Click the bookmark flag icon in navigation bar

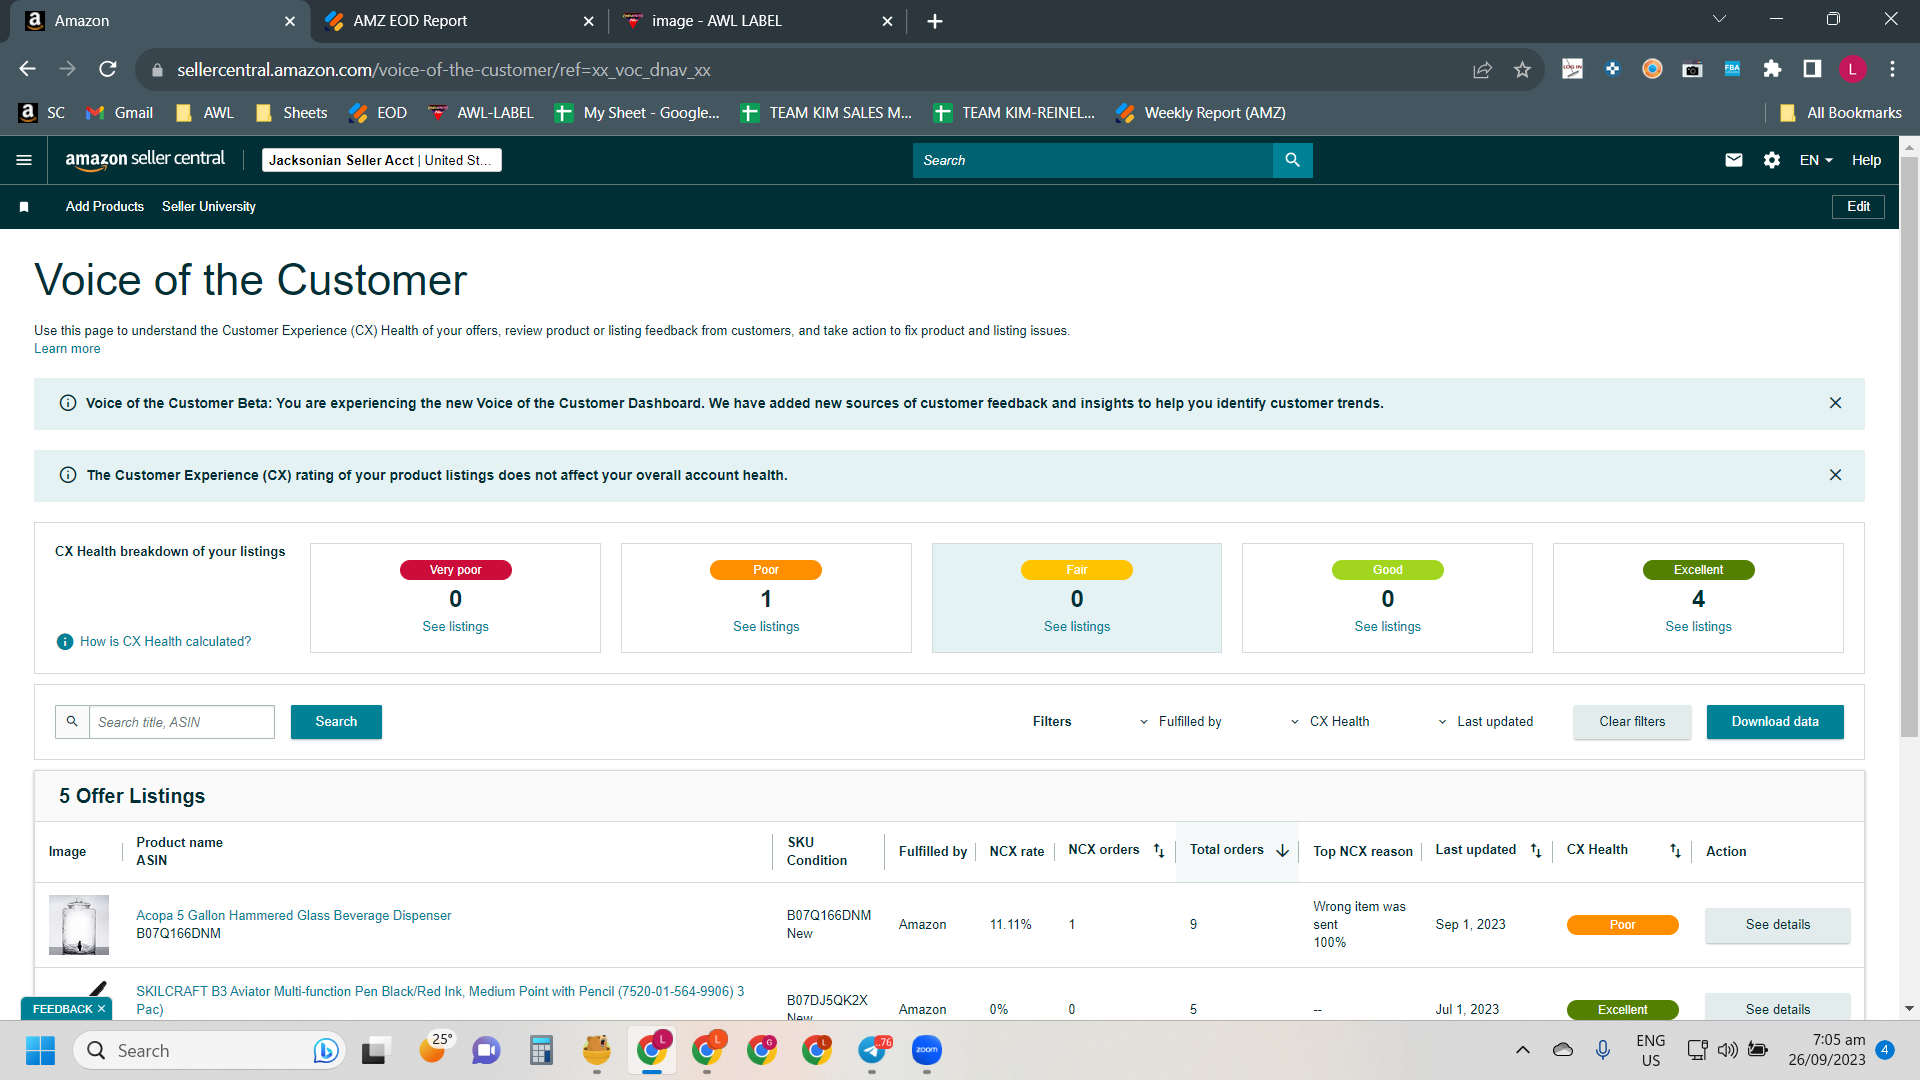click(x=24, y=207)
